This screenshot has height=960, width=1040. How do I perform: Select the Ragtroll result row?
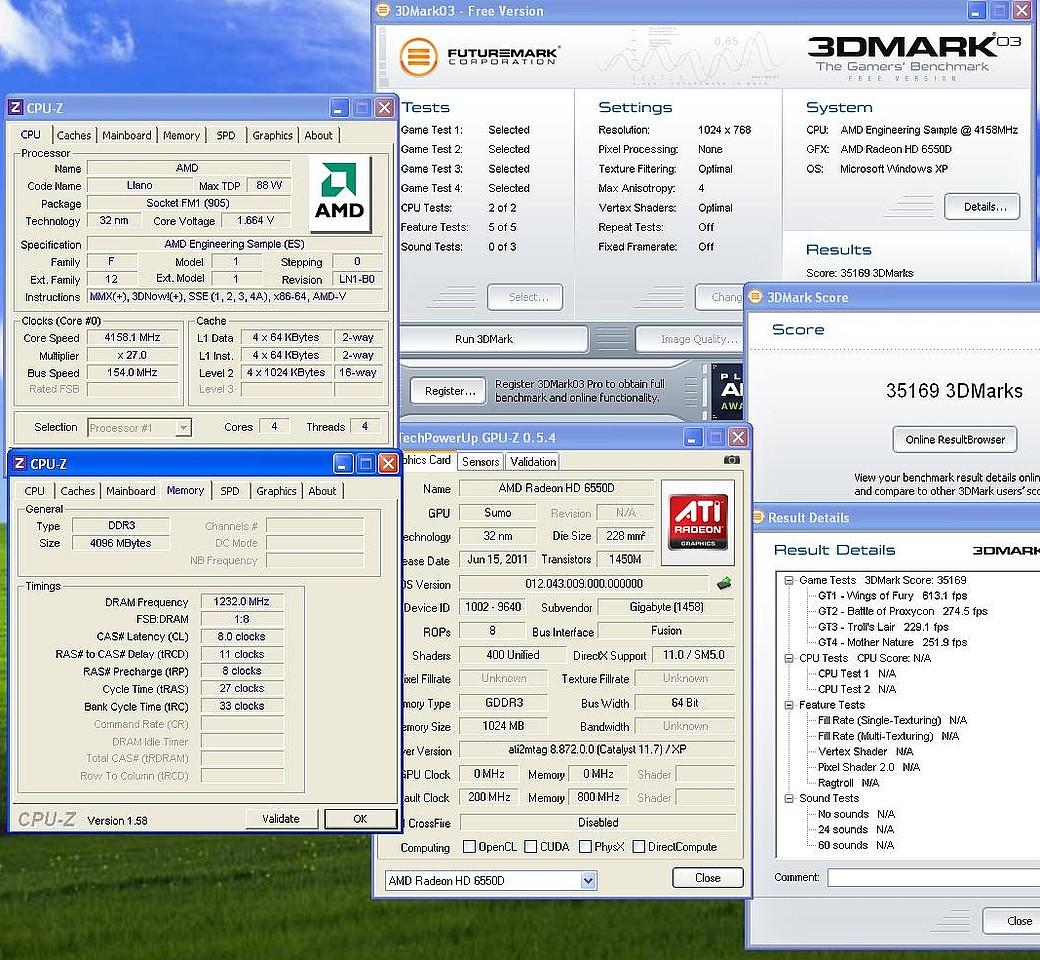[848, 783]
